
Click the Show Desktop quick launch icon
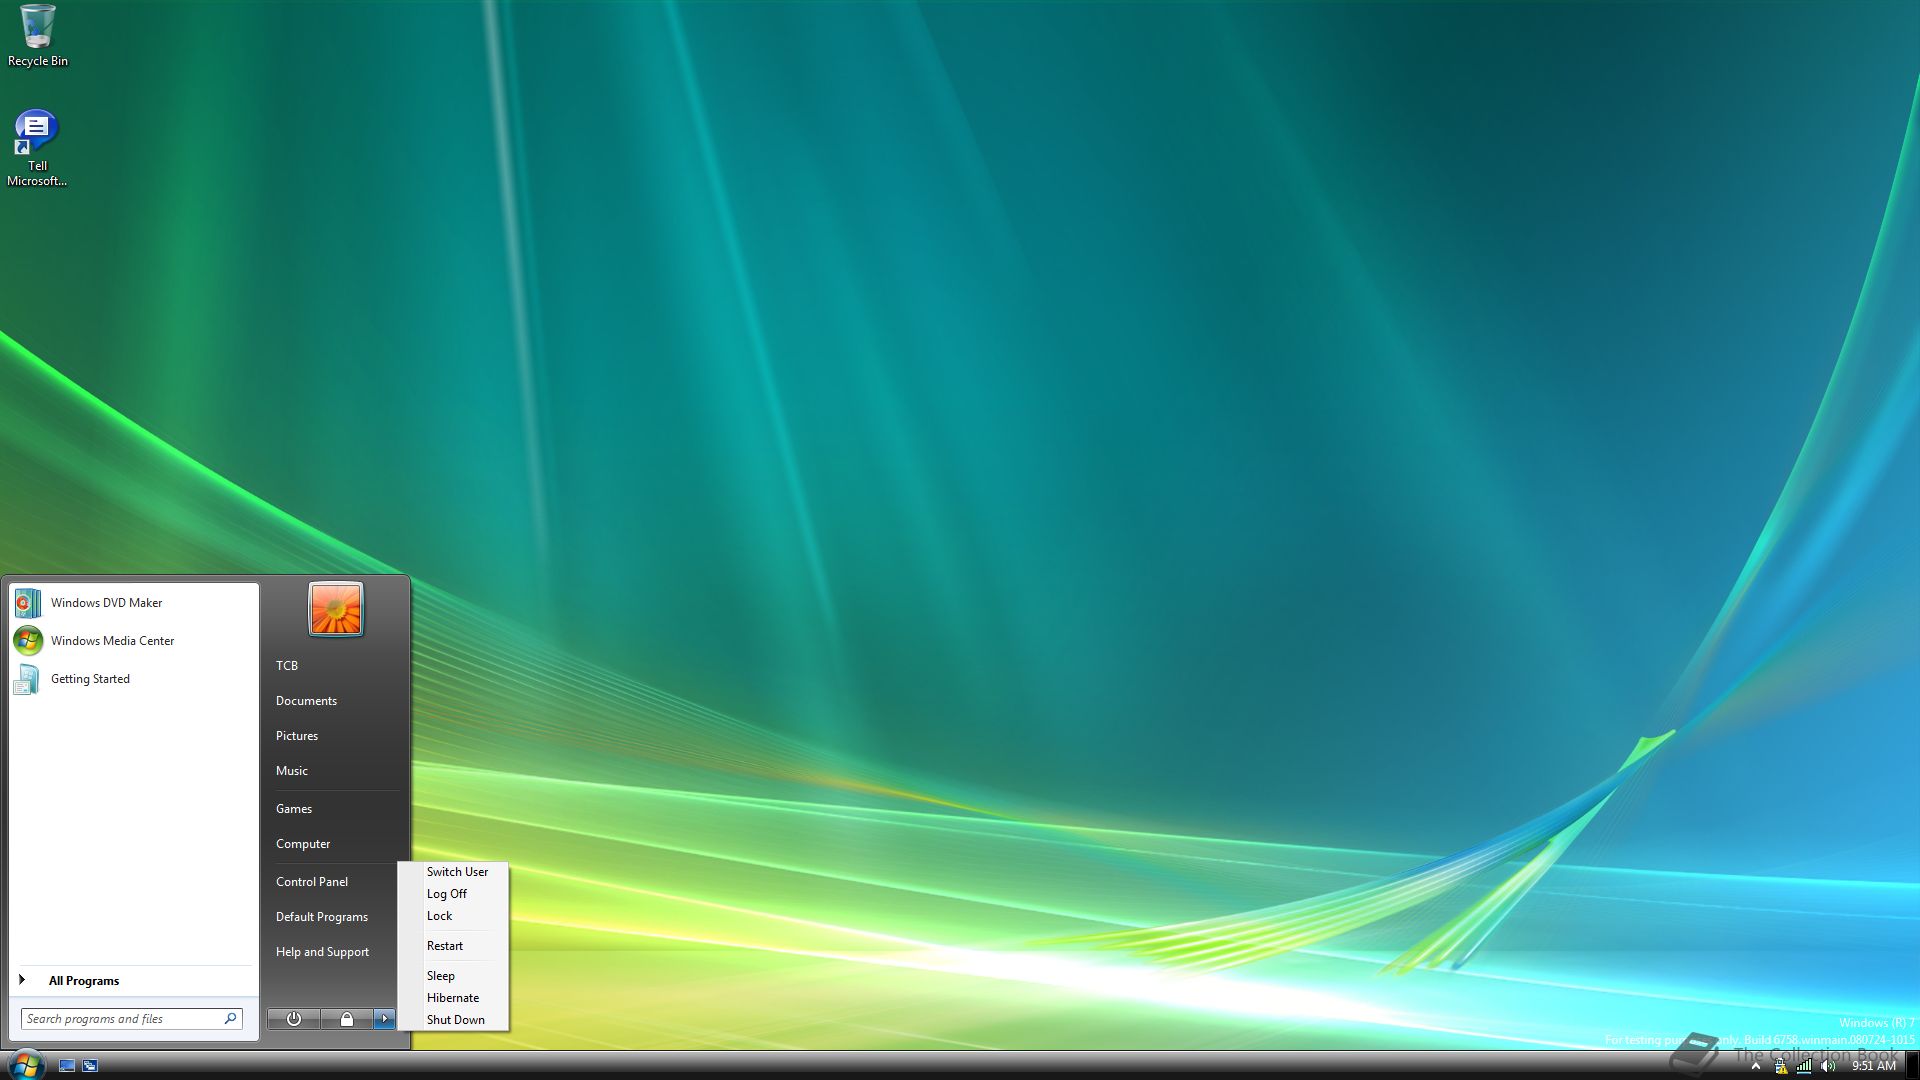pyautogui.click(x=67, y=1066)
